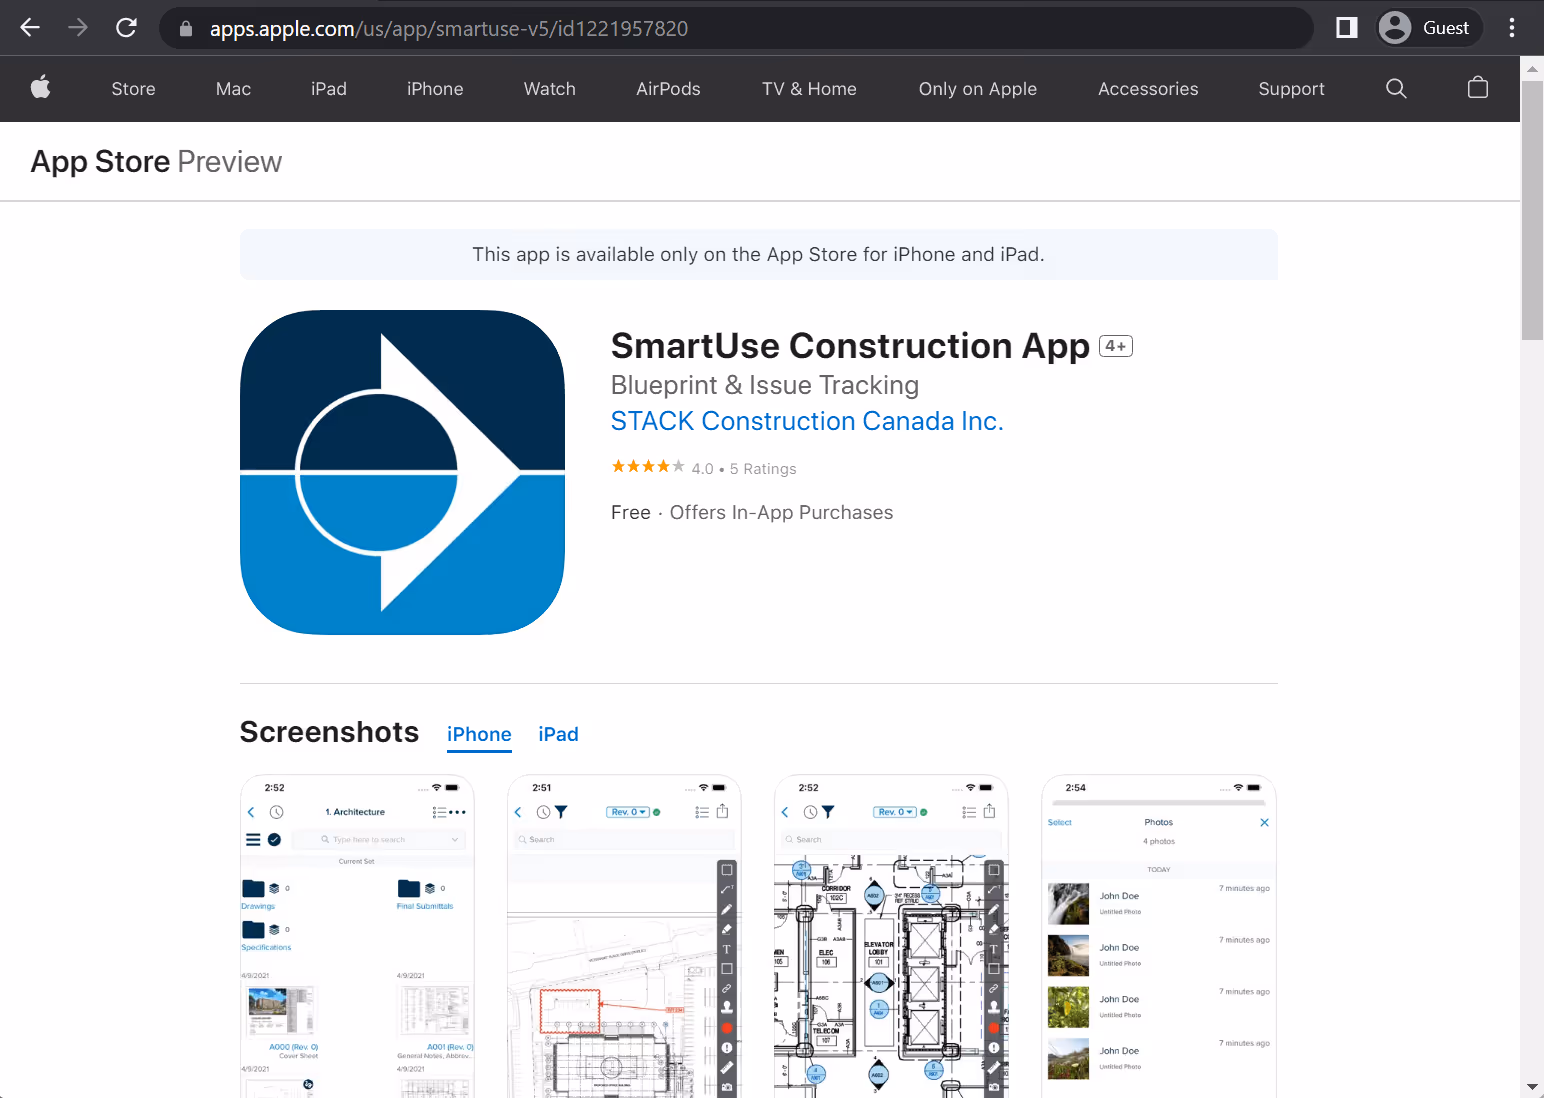This screenshot has height=1098, width=1544.
Task: Click the 4.0 • 5 Ratings text
Action: point(744,469)
